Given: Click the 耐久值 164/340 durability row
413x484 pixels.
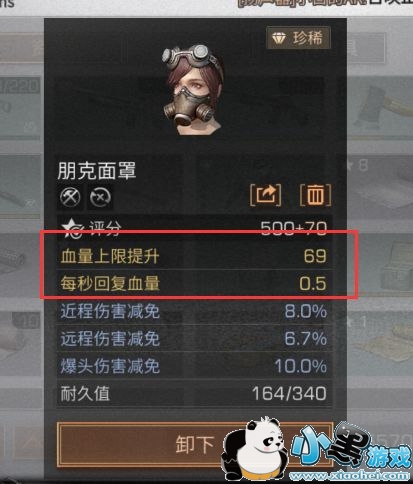Looking at the screenshot, I should pyautogui.click(x=194, y=393).
